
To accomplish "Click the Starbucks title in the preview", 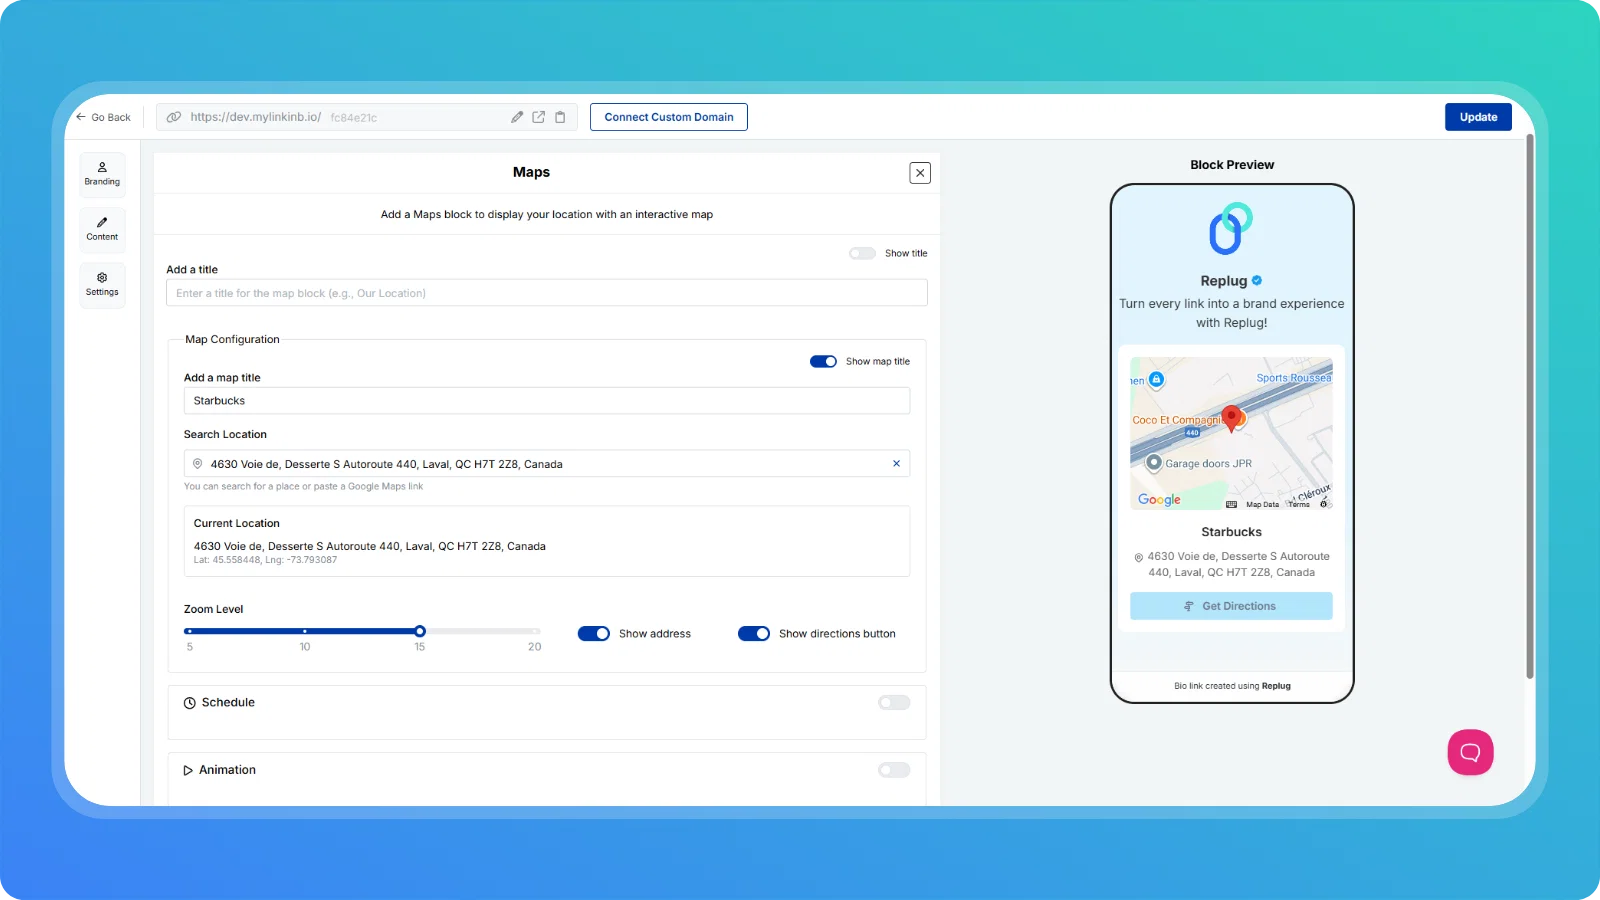I will pyautogui.click(x=1231, y=532).
